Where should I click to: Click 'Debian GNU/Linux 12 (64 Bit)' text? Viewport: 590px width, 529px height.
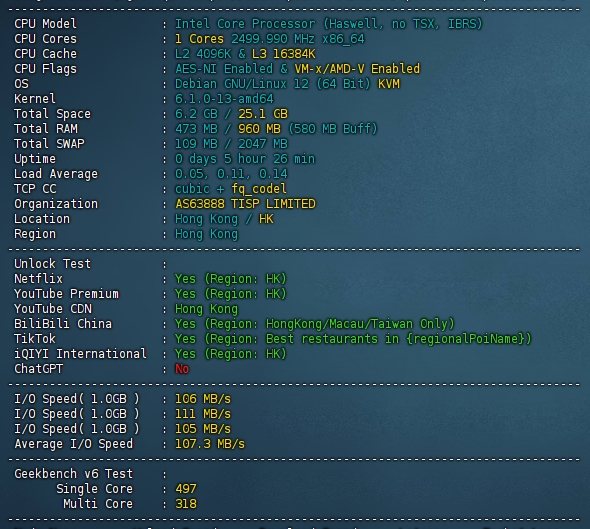pyautogui.click(x=273, y=84)
